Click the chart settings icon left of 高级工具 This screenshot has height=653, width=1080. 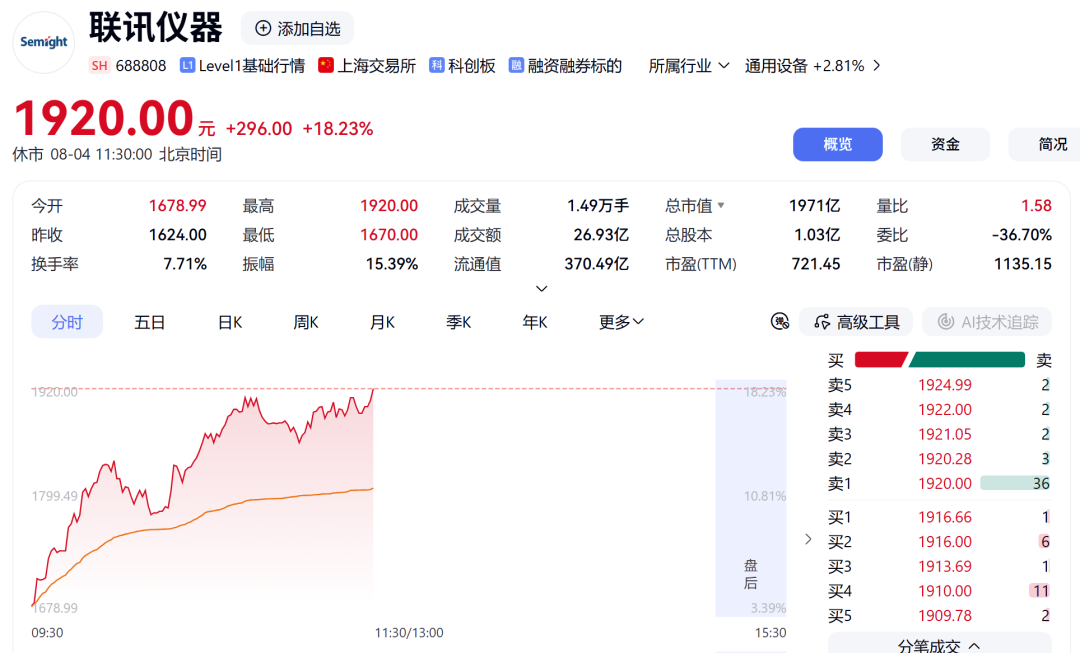pos(780,321)
